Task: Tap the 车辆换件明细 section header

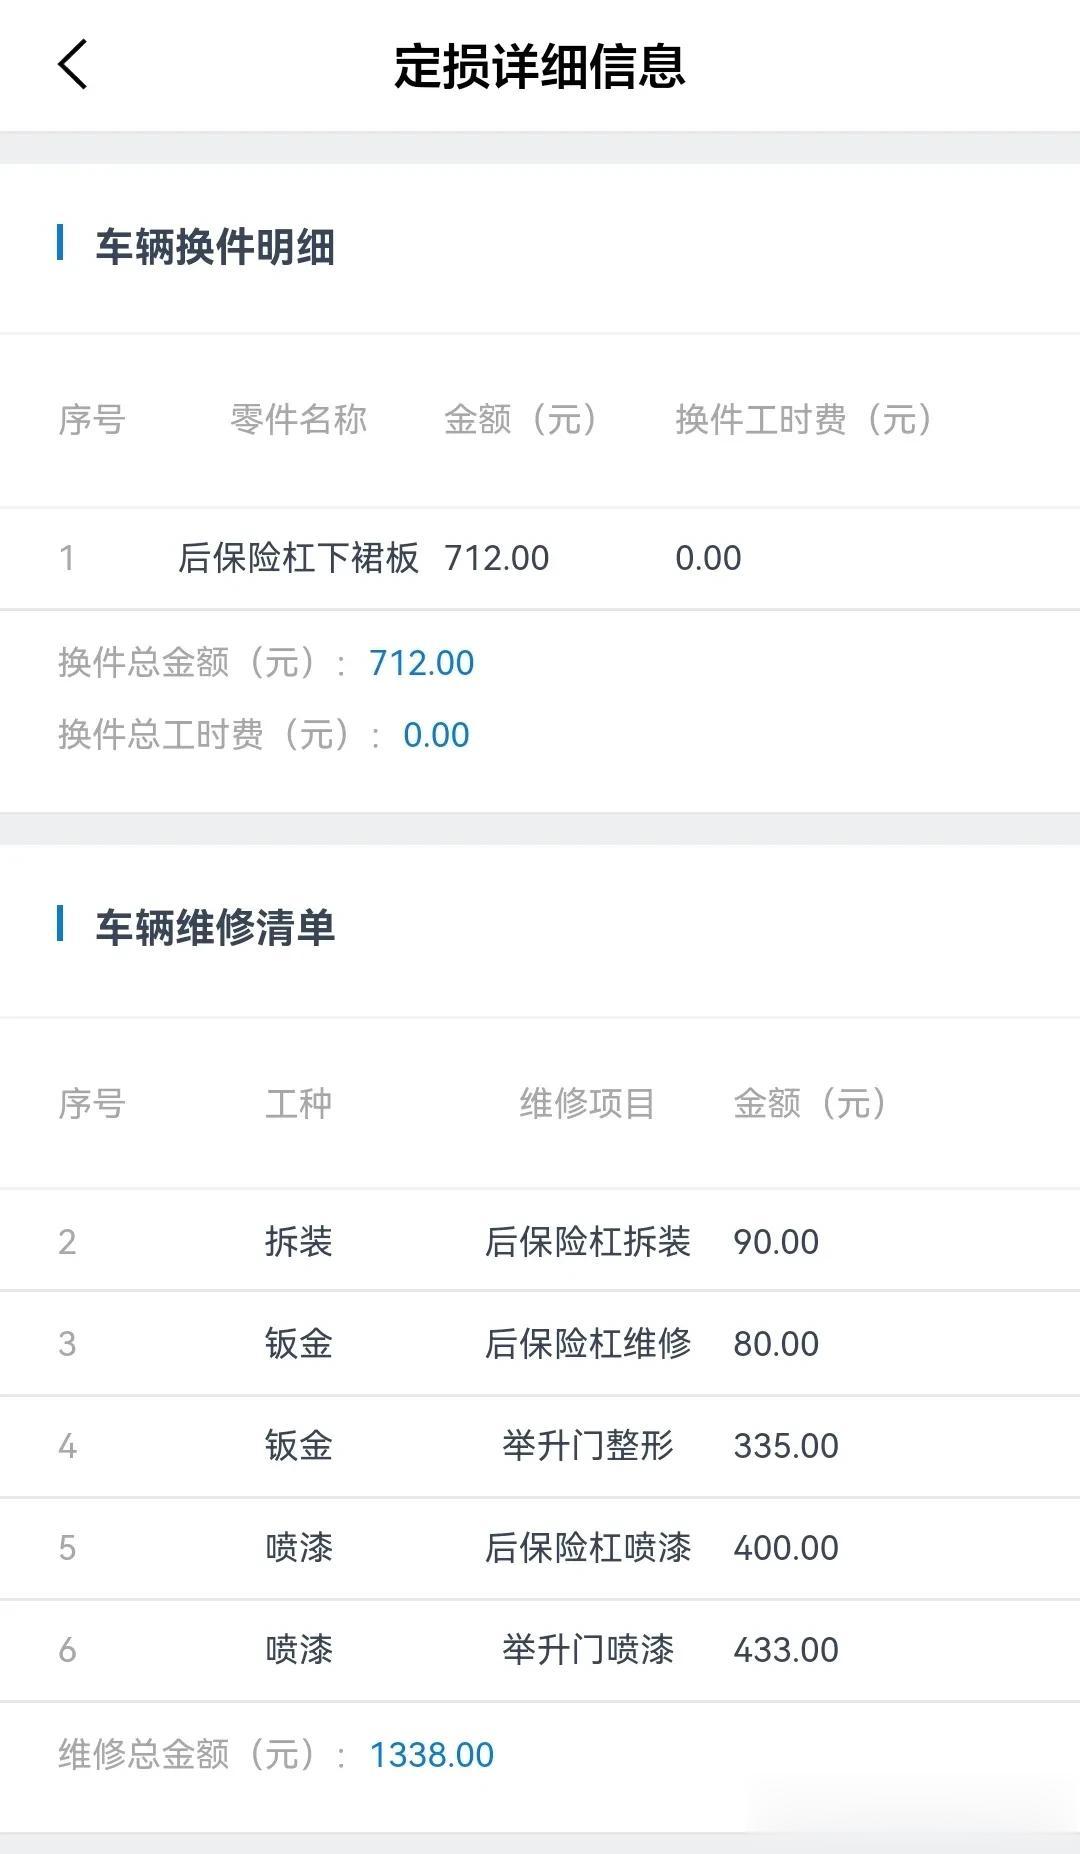Action: [x=215, y=246]
